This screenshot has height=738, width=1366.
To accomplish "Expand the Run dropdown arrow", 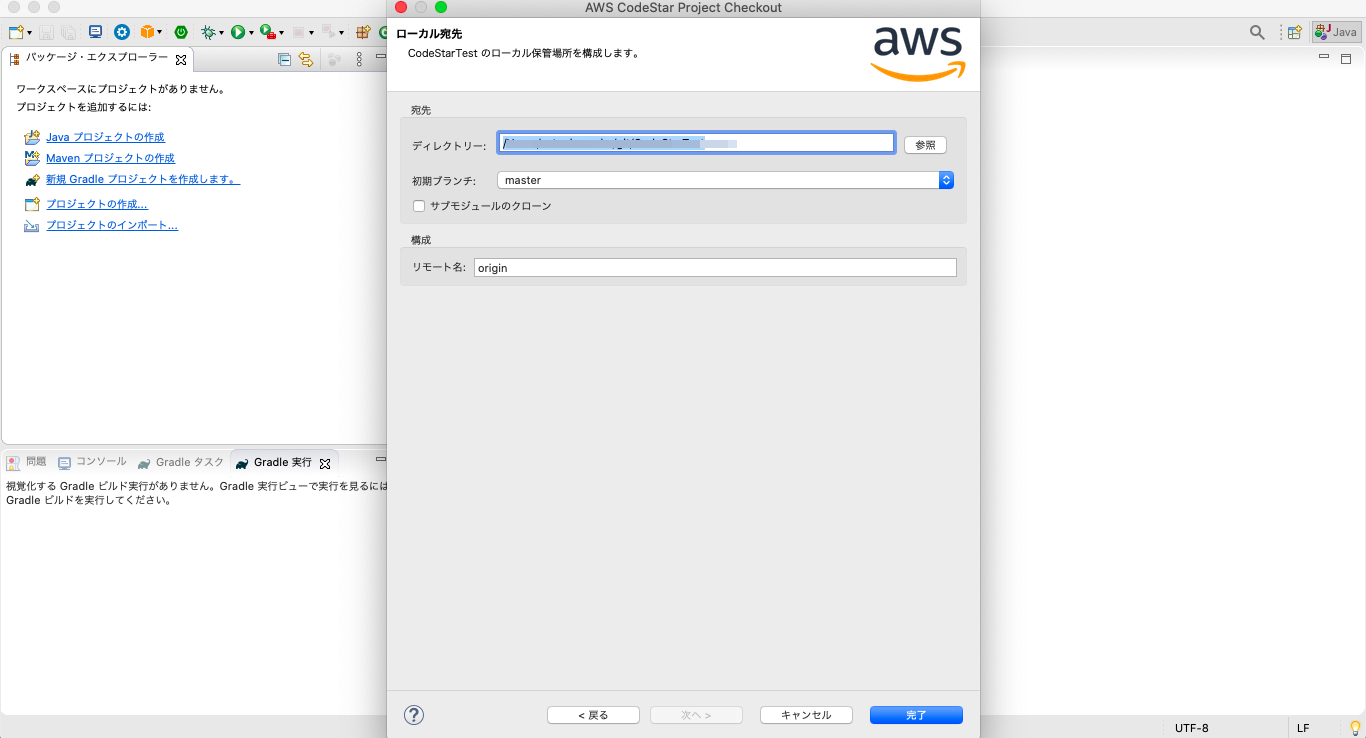I will (251, 33).
